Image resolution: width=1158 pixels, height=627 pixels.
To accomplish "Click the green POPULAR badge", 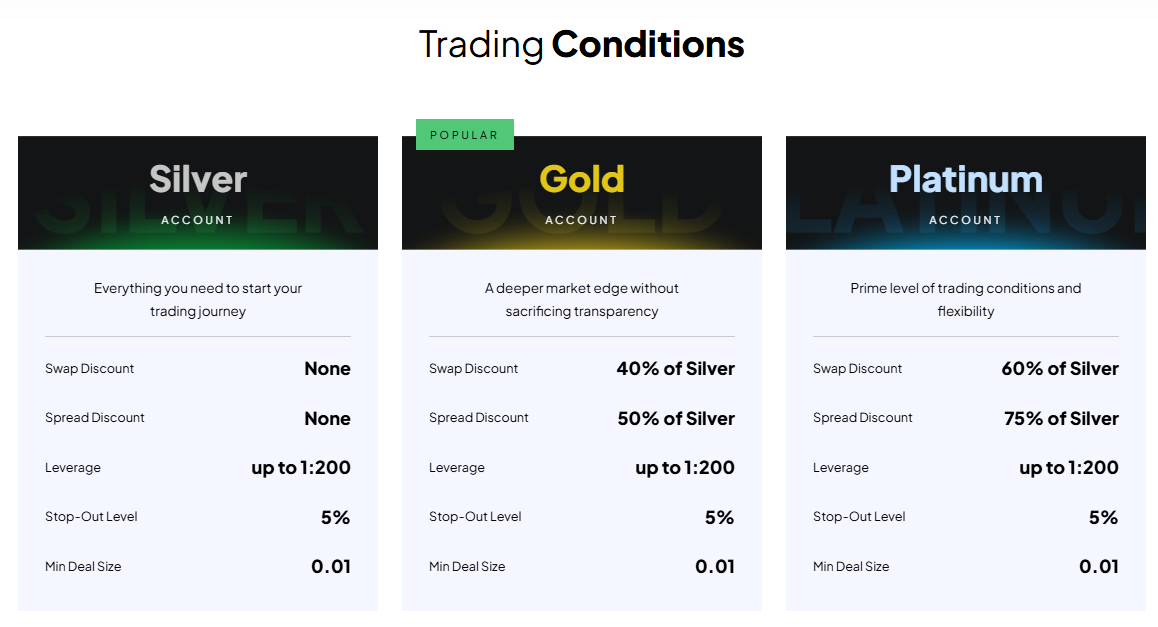I will (464, 135).
